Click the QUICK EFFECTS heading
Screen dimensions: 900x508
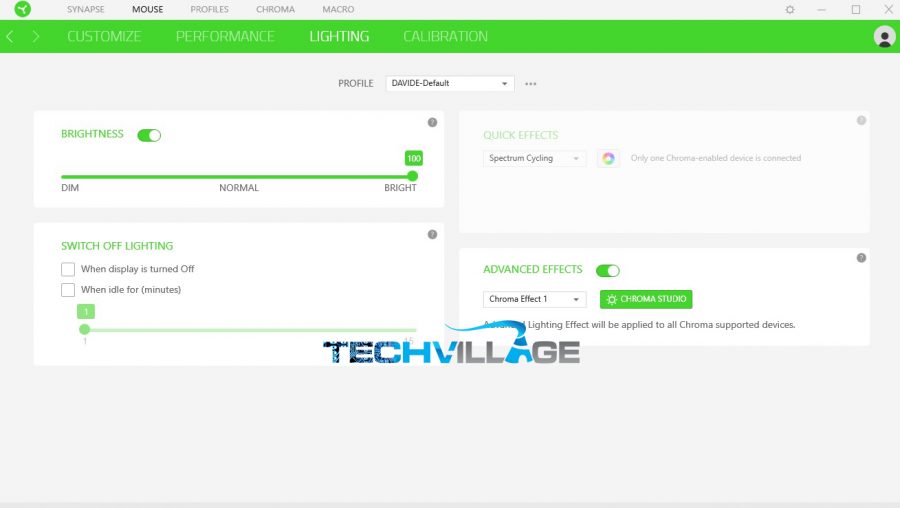pyautogui.click(x=521, y=135)
